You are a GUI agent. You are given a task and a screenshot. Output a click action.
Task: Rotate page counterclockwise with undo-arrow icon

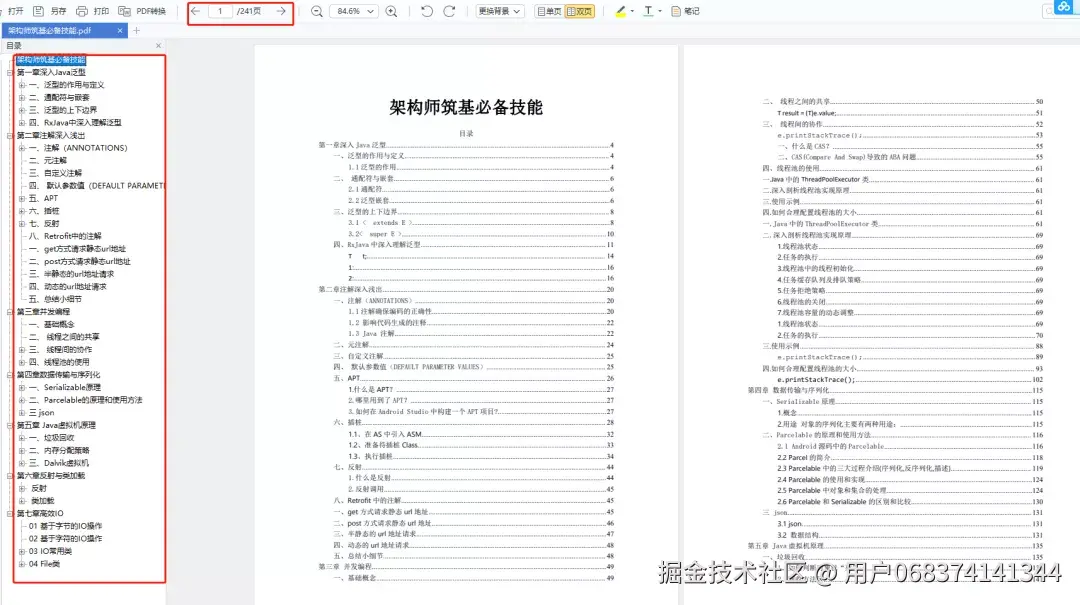427,11
